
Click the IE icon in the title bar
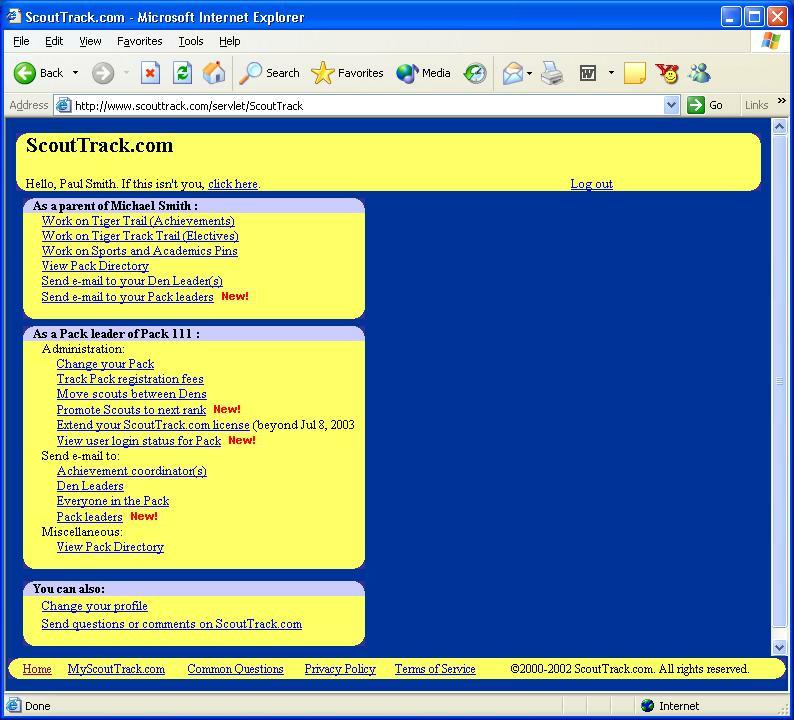point(14,17)
